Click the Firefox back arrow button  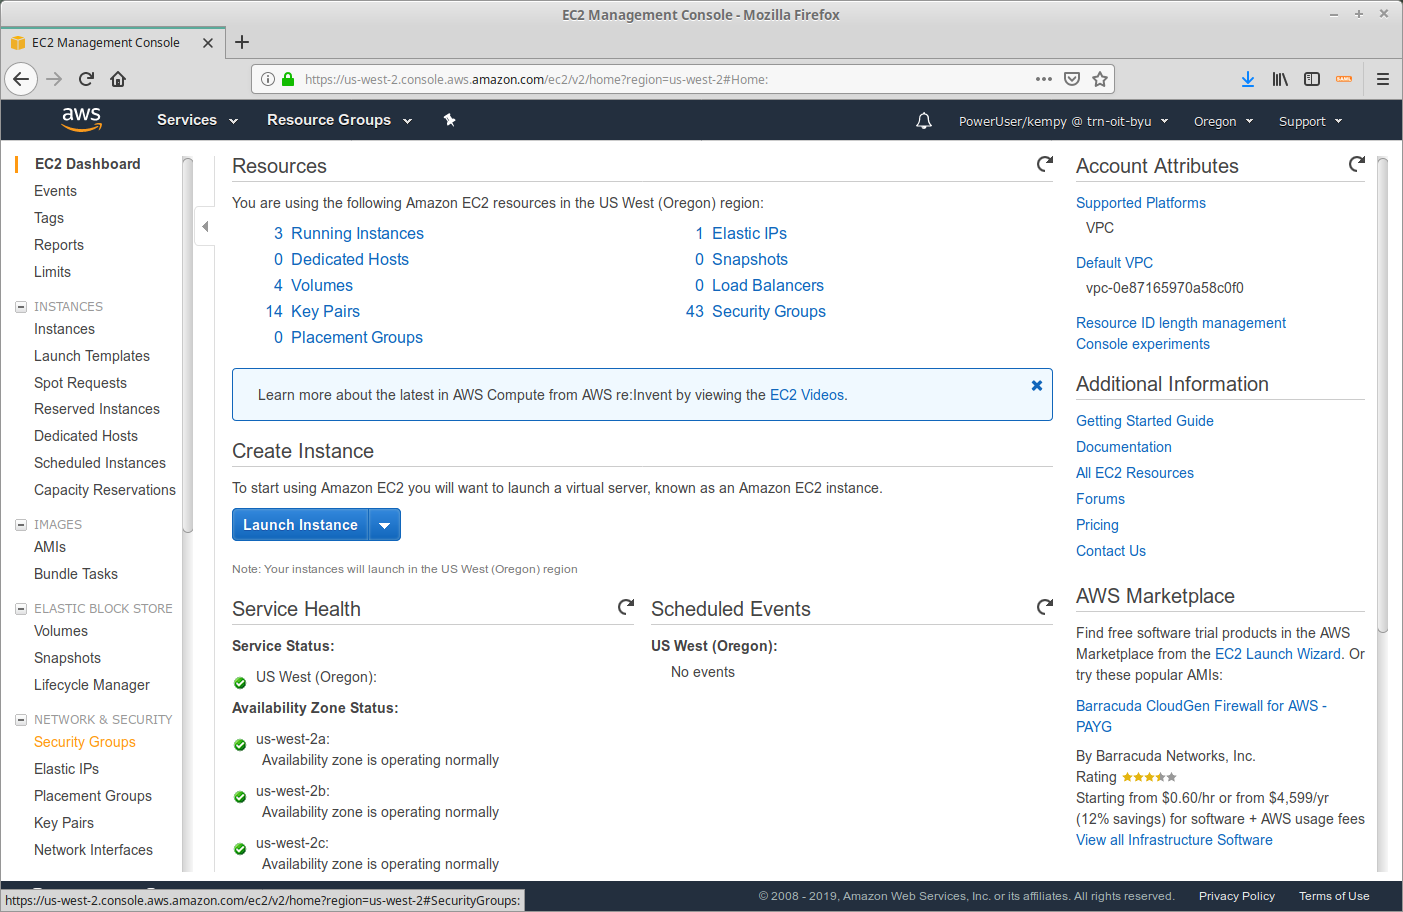(21, 79)
